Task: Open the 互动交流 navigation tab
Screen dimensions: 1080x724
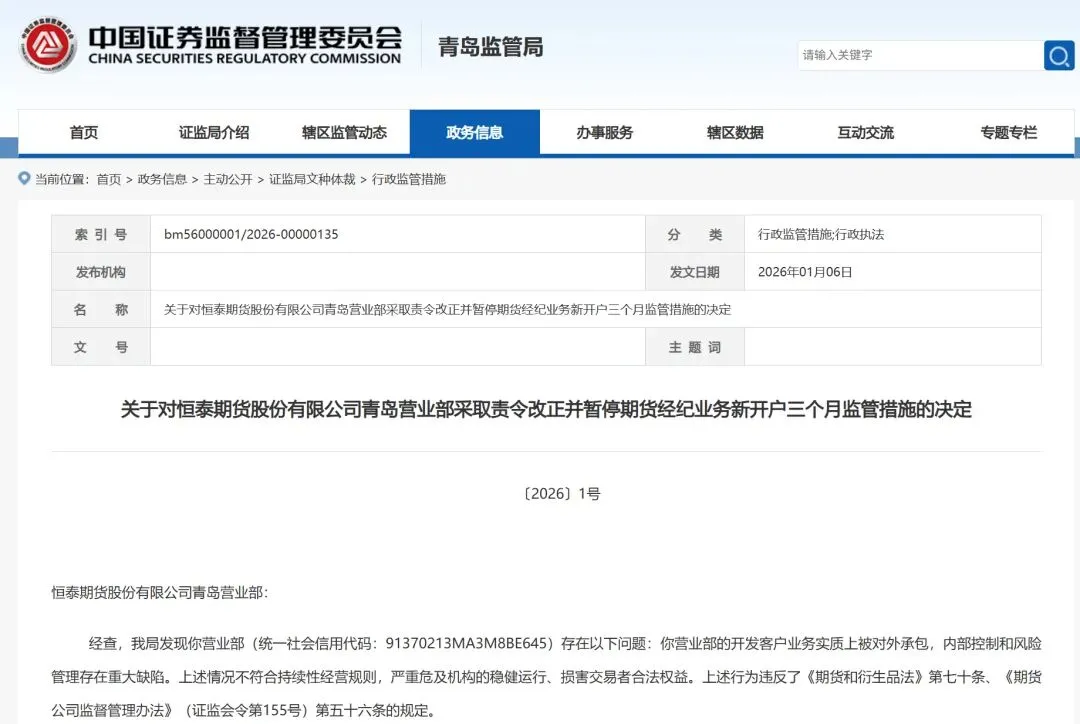Action: coord(865,132)
